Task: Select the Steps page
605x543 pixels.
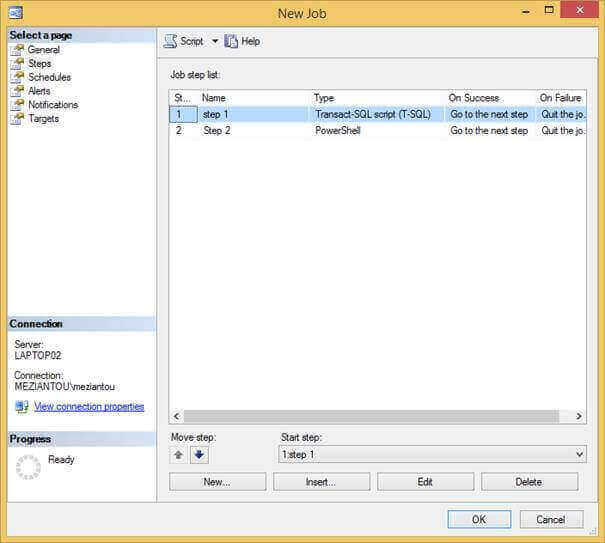Action: pyautogui.click(x=39, y=64)
